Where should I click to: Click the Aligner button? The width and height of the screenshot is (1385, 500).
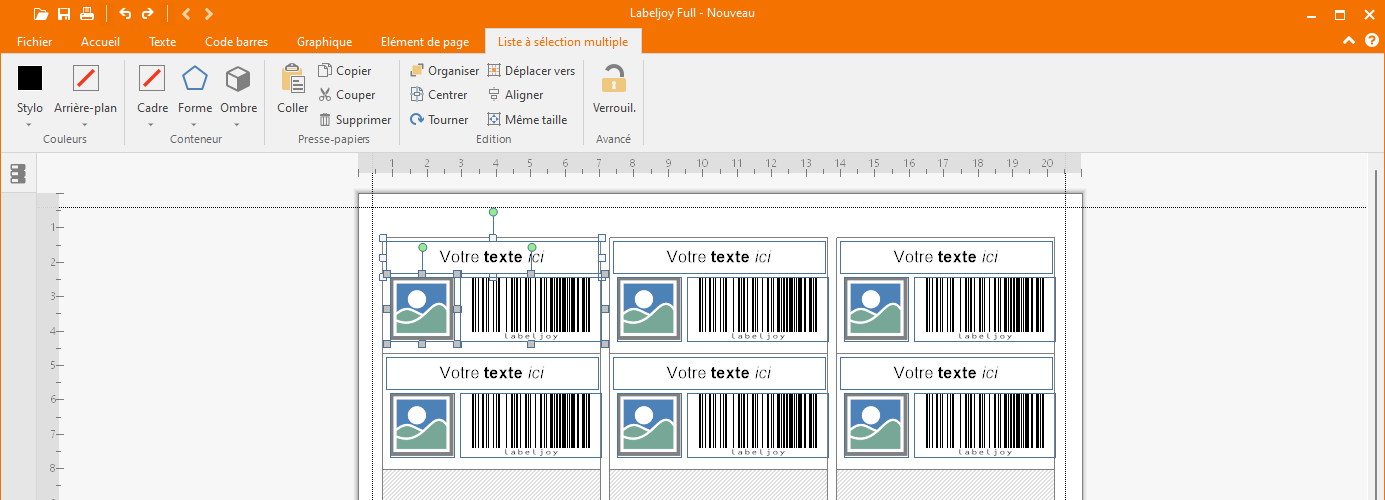[x=515, y=95]
